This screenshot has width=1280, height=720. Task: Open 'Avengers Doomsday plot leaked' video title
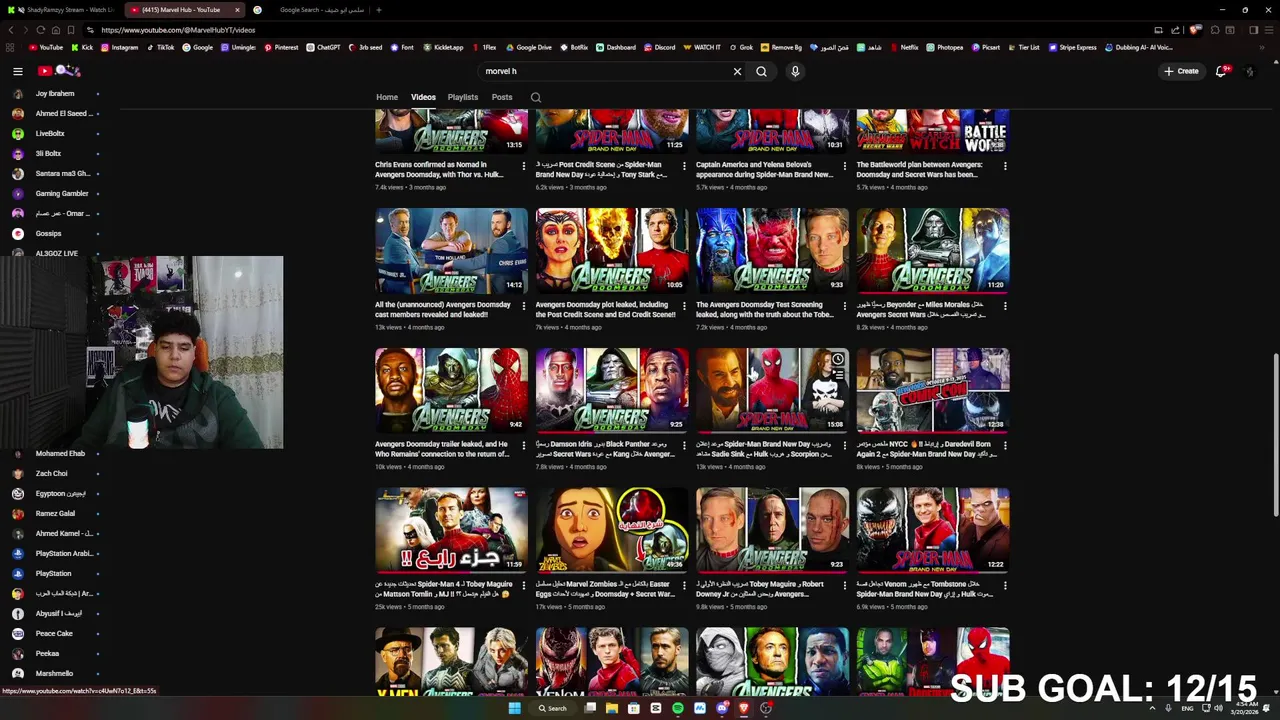(605, 309)
